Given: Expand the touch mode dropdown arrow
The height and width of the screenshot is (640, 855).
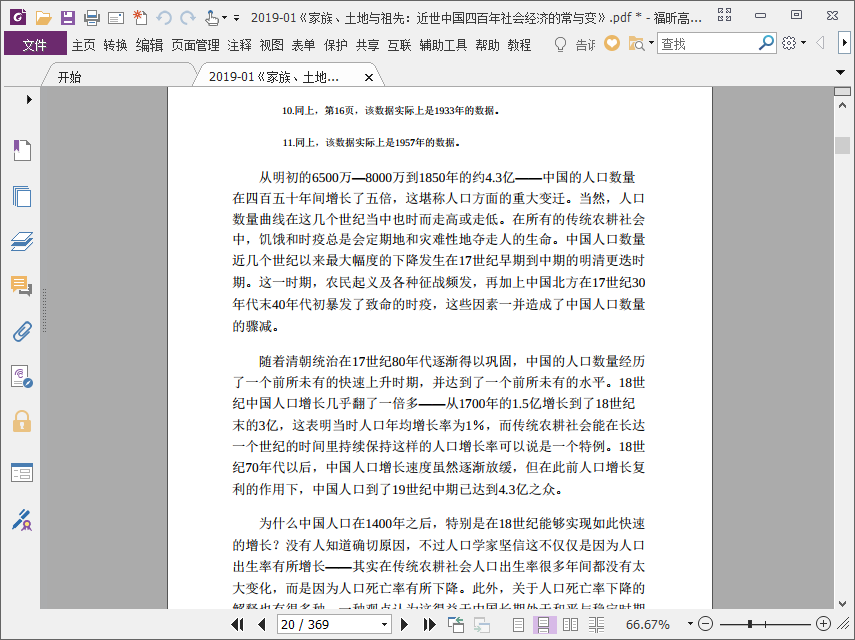Looking at the screenshot, I should [225, 18].
